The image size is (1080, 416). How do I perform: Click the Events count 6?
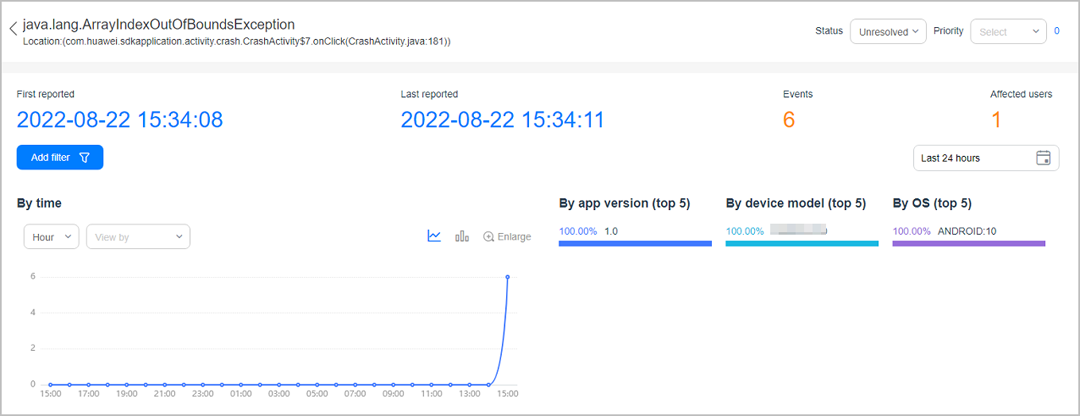tap(789, 120)
